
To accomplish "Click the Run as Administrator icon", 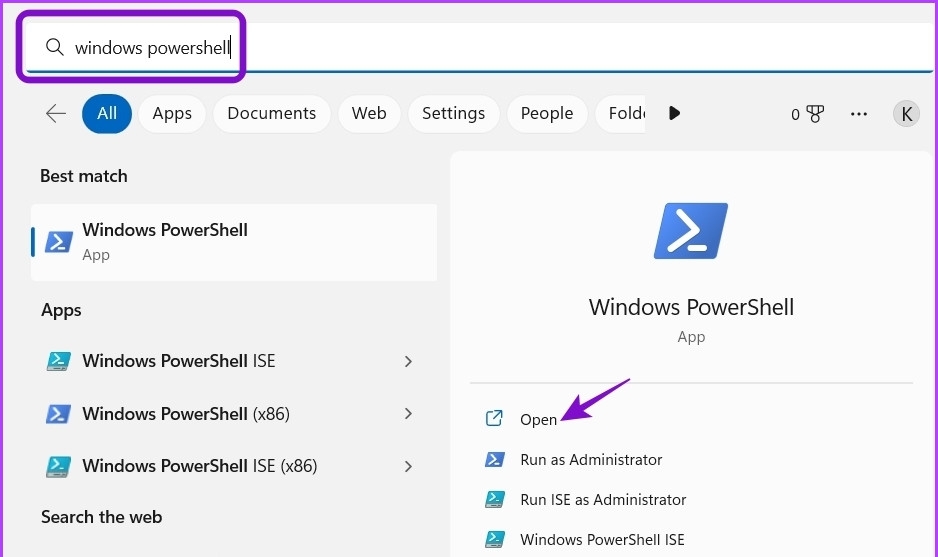I will (495, 459).
